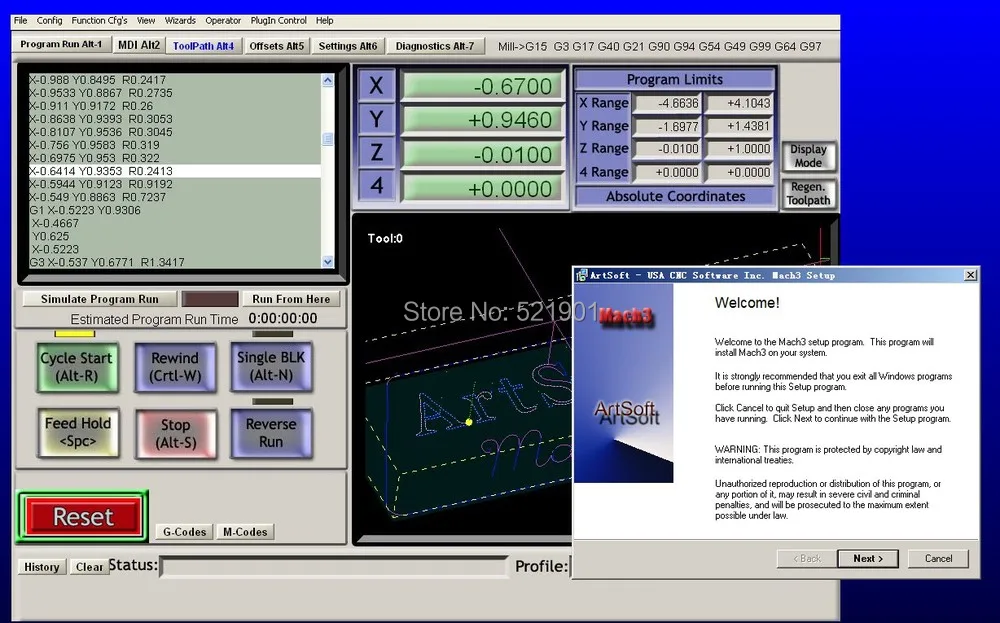The image size is (1000, 623).
Task: Click the Status message field
Action: (x=334, y=567)
